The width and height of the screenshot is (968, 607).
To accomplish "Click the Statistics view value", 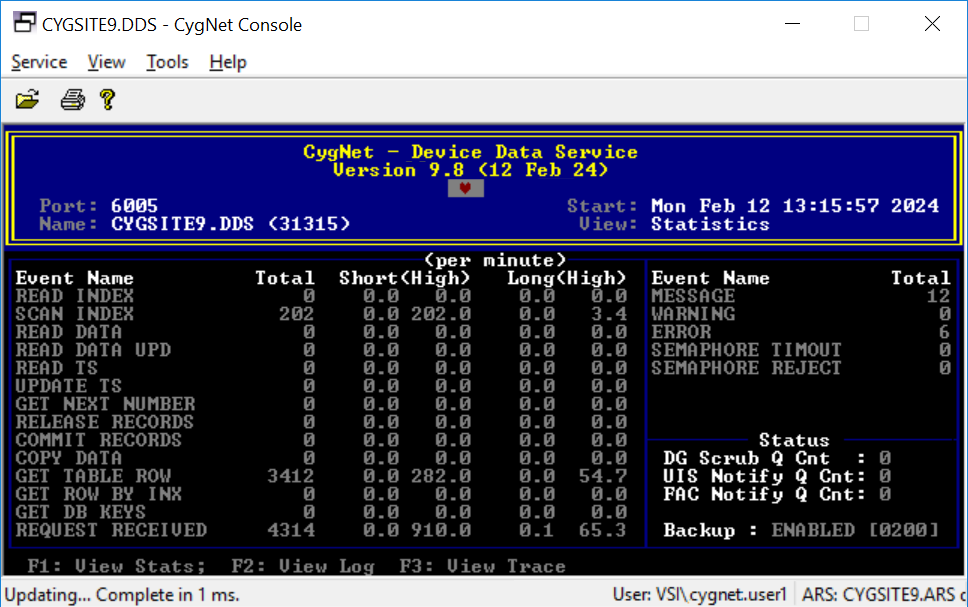I will tap(711, 224).
